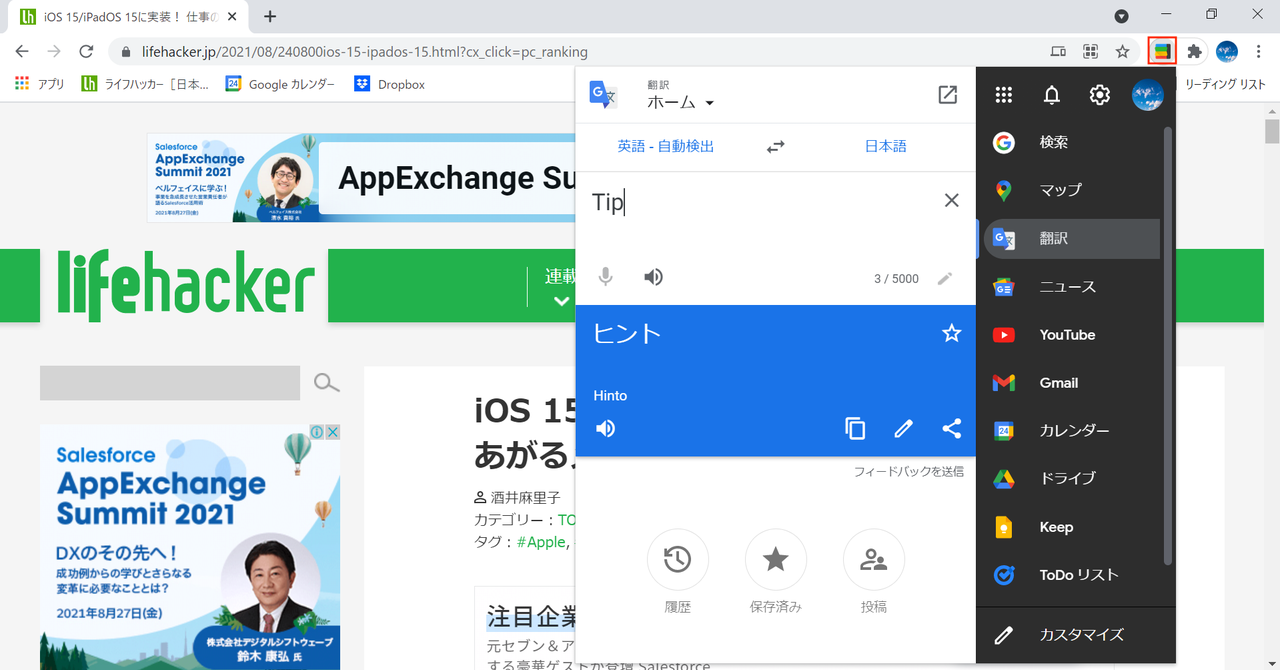Clear the source text with X

pos(952,201)
